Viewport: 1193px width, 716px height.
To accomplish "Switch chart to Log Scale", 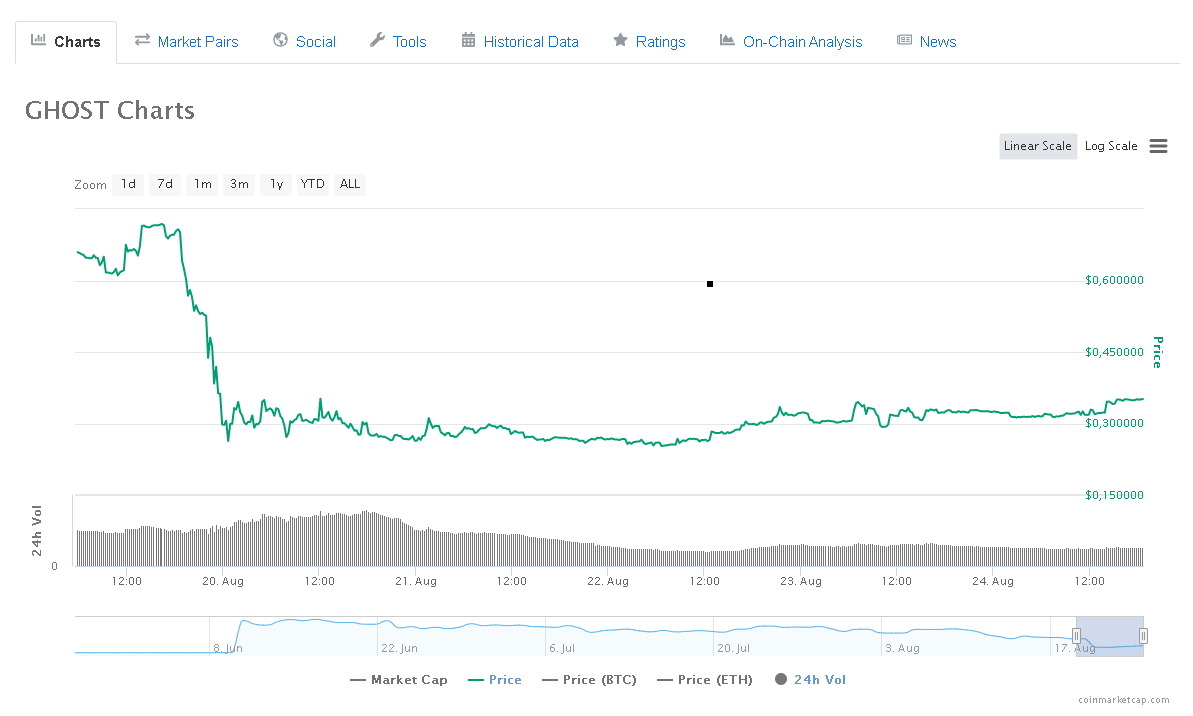I will coord(1111,146).
